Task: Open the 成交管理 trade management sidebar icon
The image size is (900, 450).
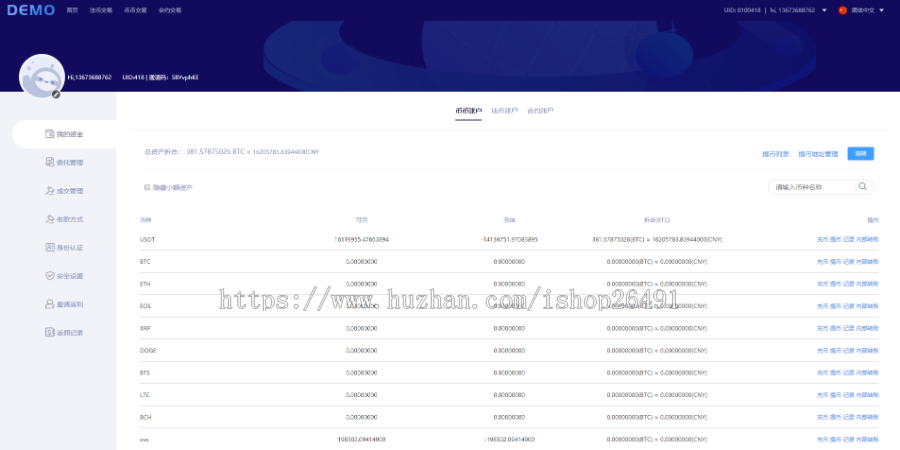Action: tap(49, 191)
